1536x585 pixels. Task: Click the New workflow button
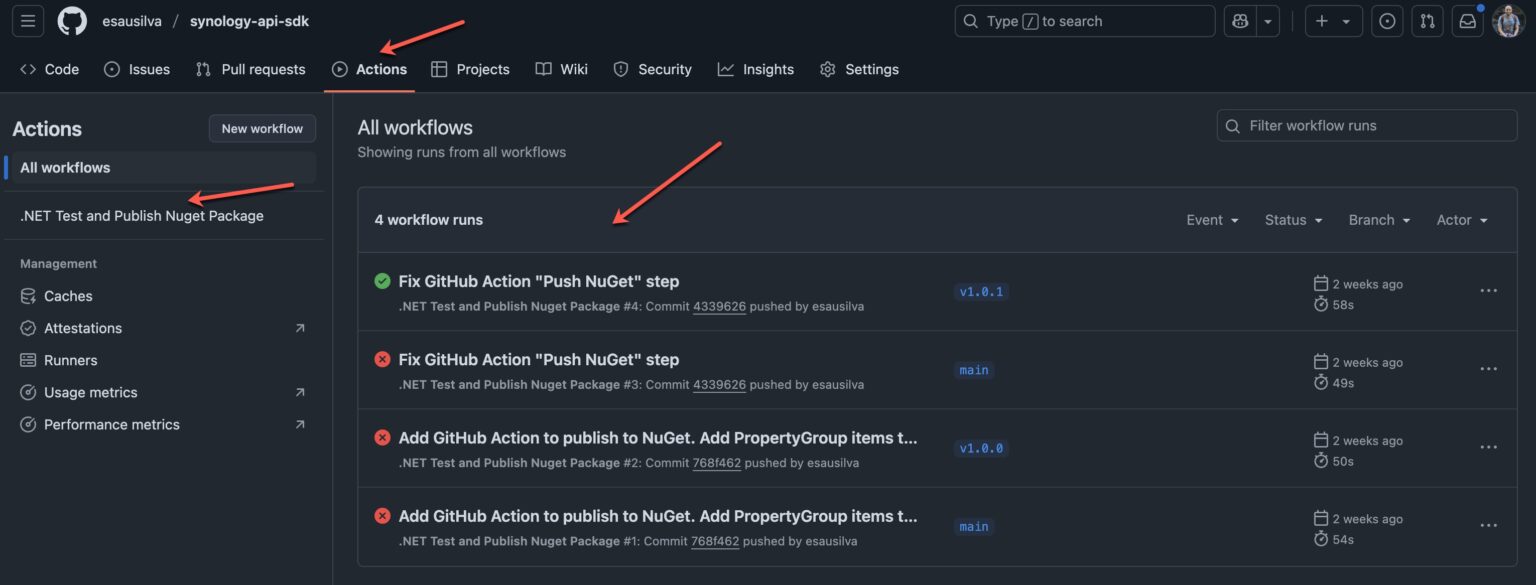point(262,128)
